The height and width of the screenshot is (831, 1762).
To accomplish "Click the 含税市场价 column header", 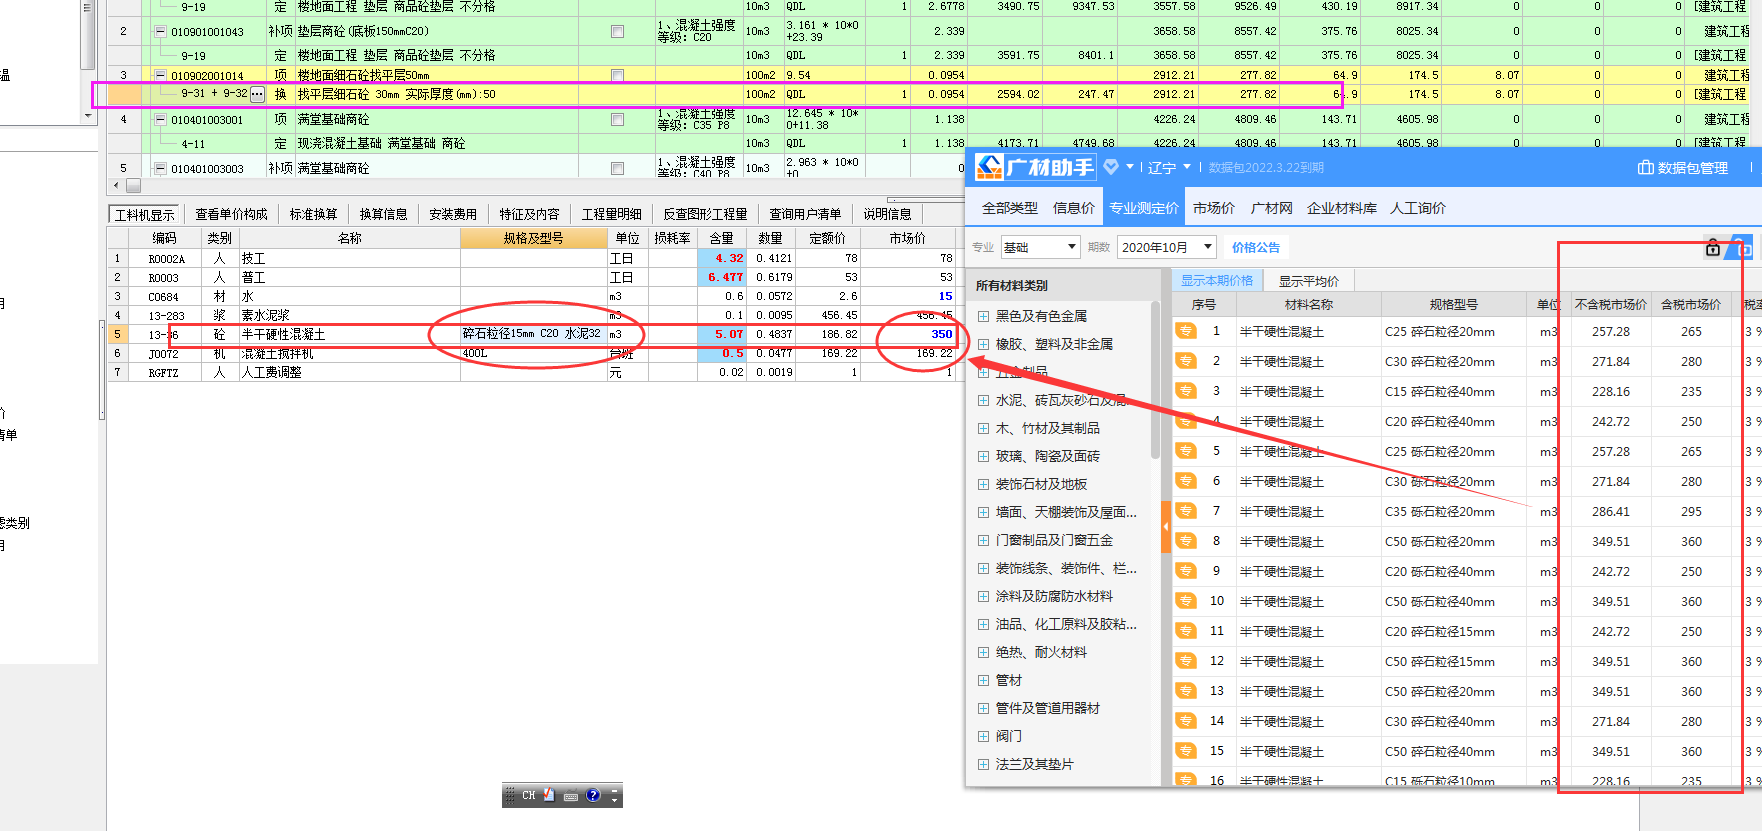I will coord(1691,304).
